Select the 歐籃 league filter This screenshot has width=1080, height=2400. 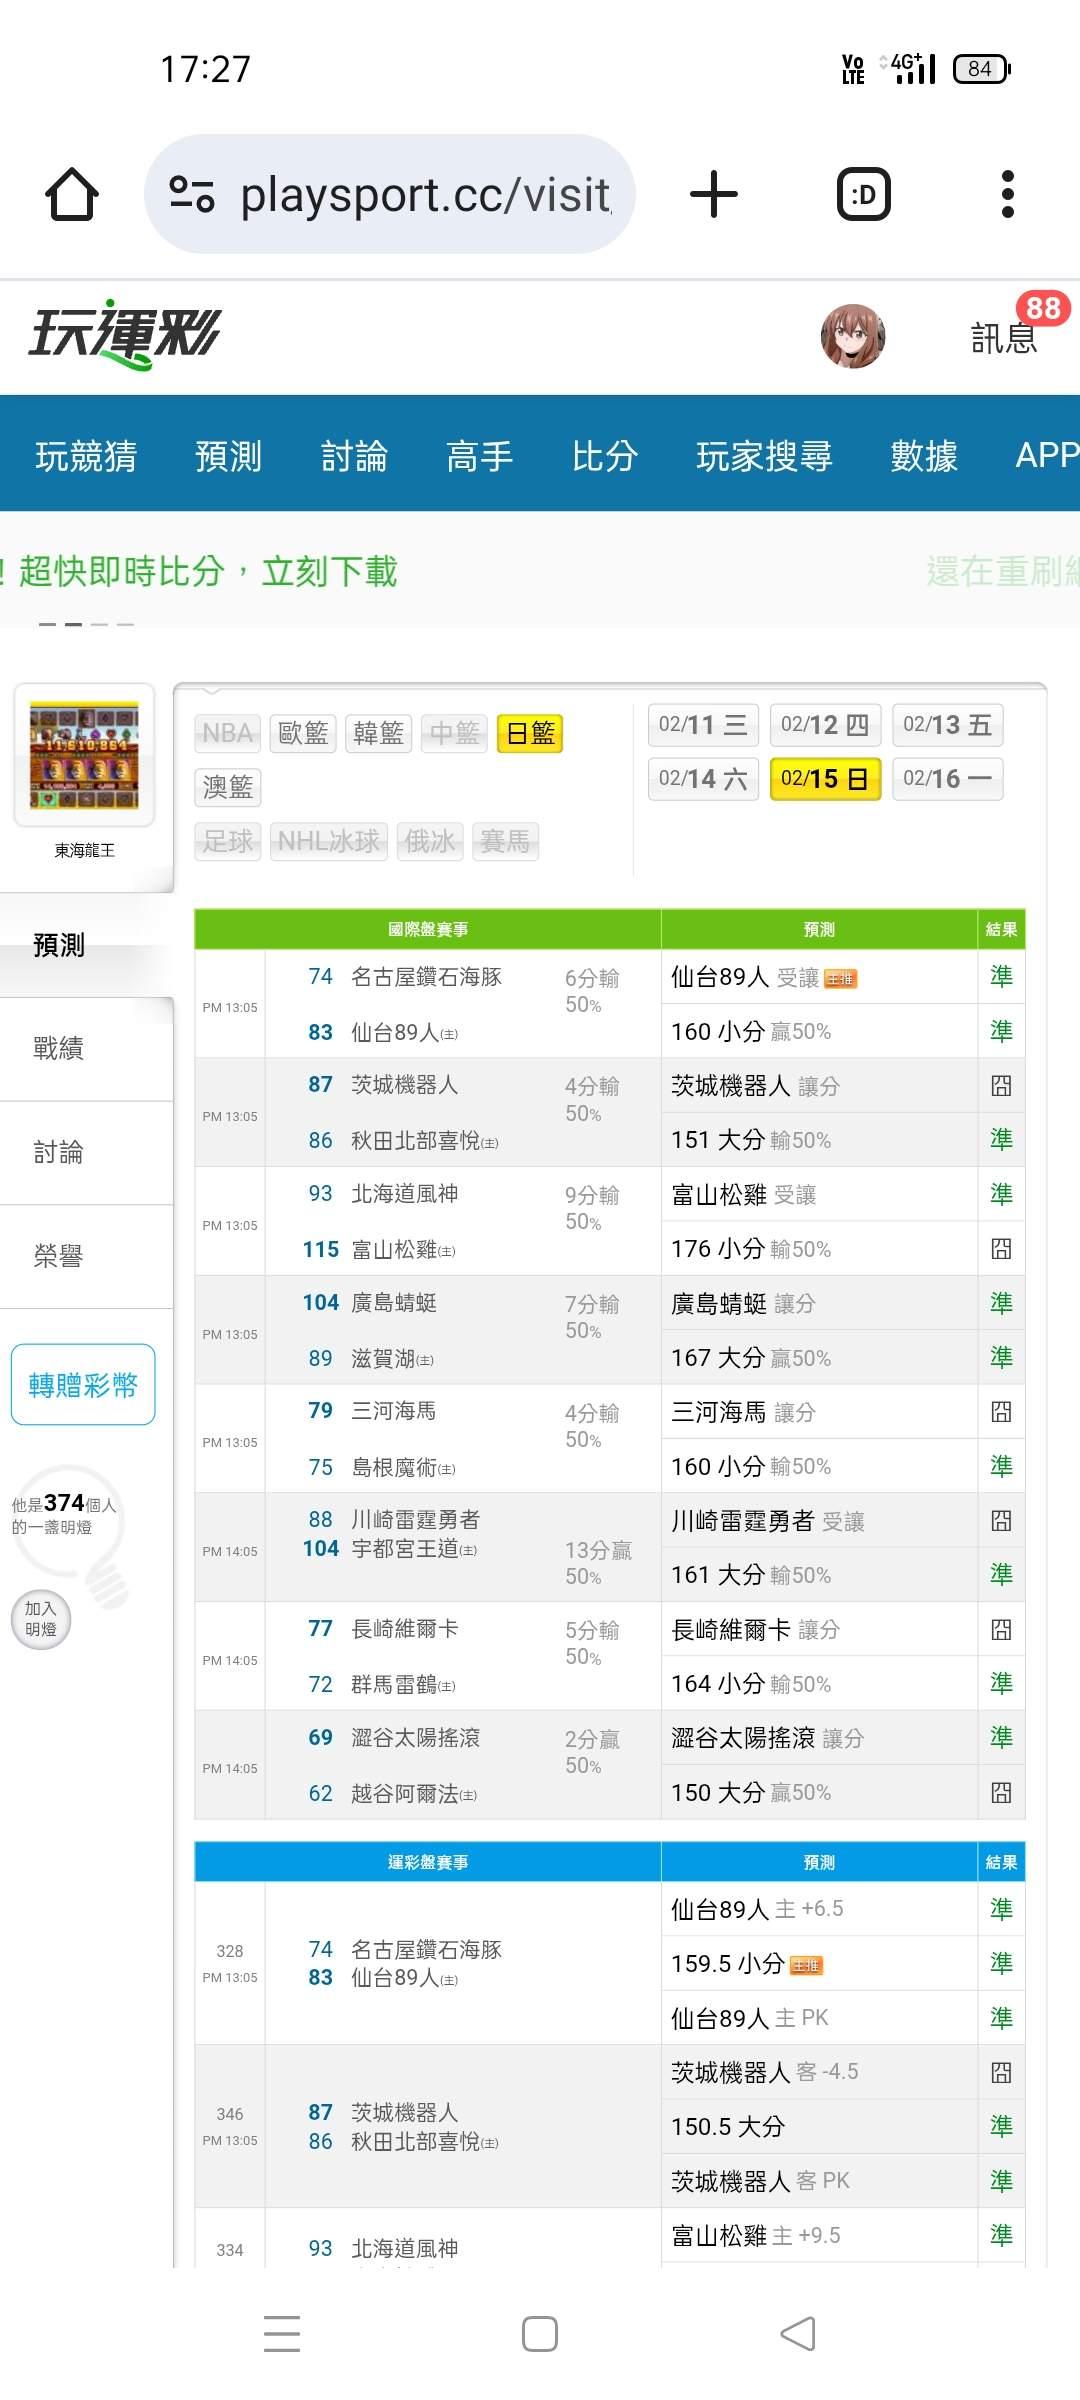pyautogui.click(x=303, y=734)
